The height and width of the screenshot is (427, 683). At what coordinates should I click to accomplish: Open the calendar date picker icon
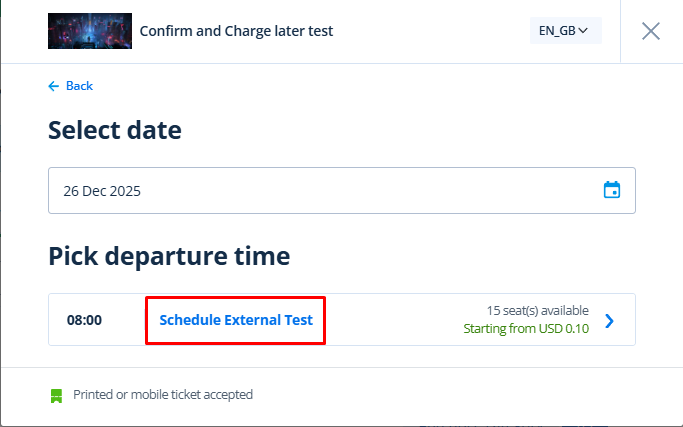612,190
